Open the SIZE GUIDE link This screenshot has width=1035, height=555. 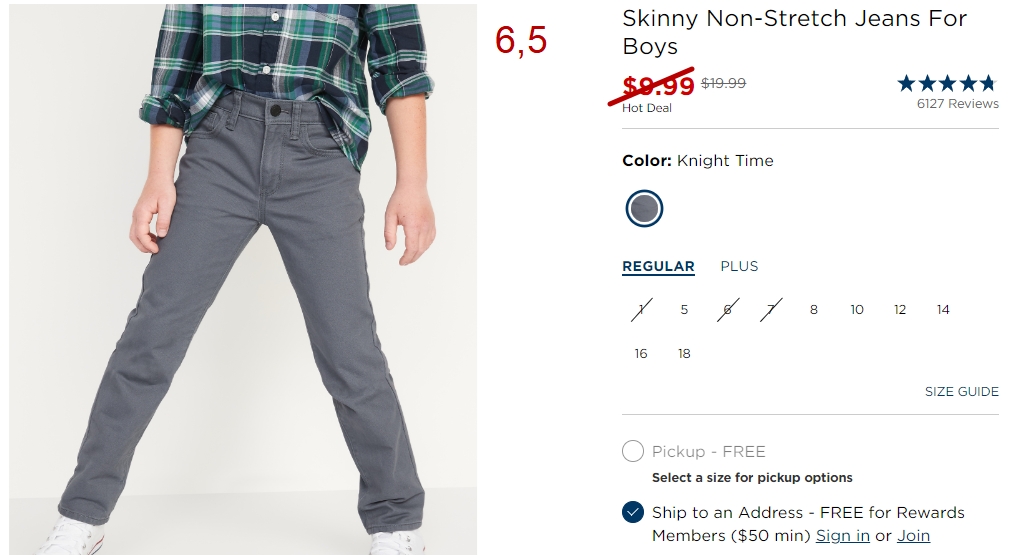pyautogui.click(x=962, y=391)
